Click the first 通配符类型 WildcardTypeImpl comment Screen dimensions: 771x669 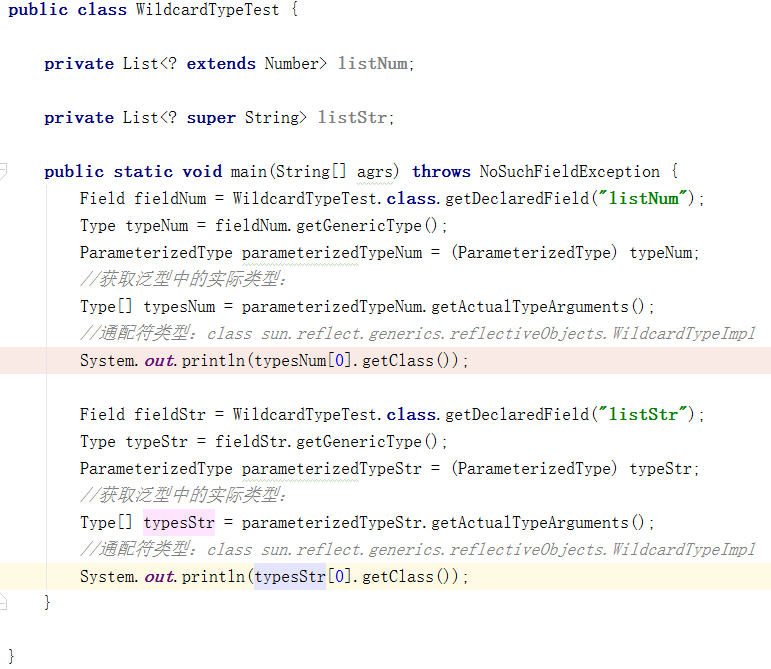[x=418, y=333]
